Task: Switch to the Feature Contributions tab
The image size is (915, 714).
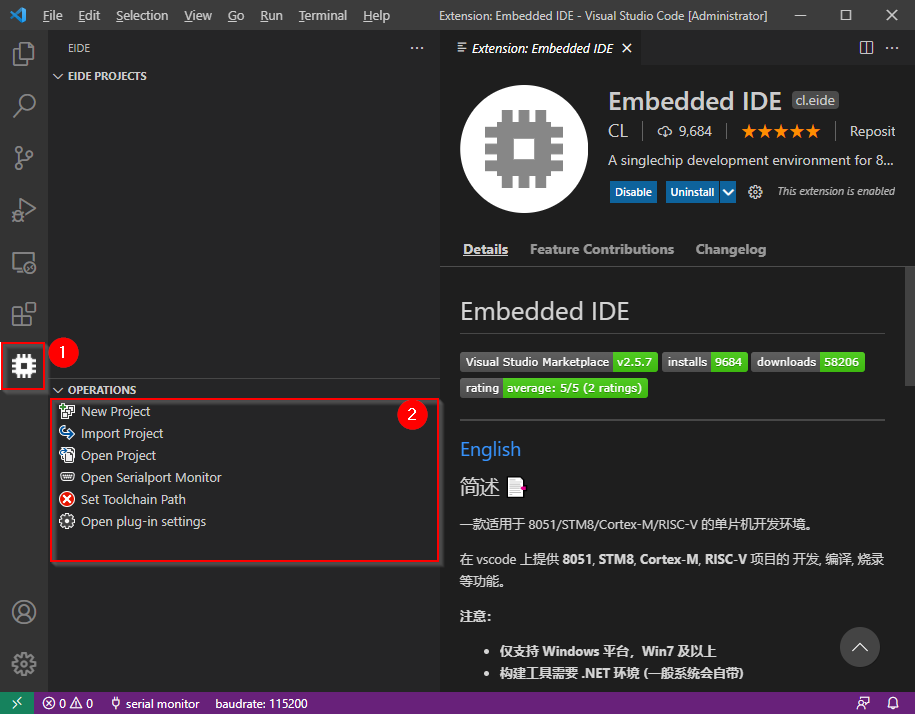Action: pos(602,249)
